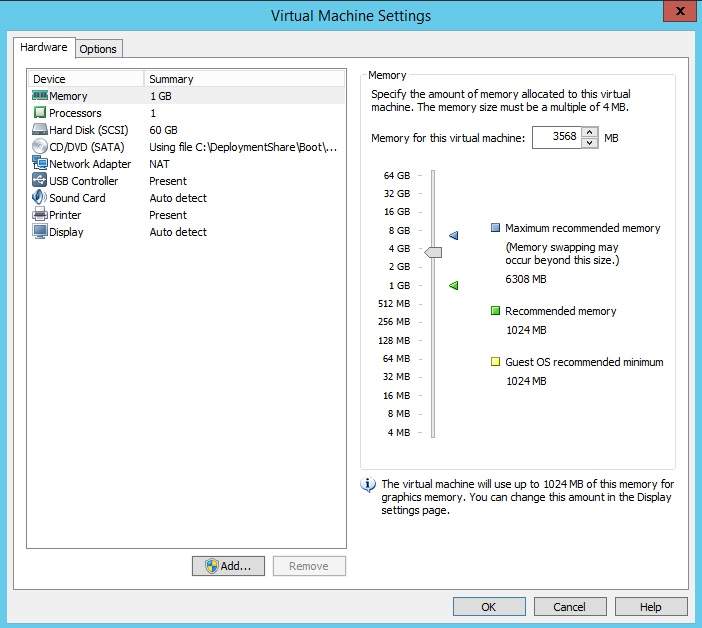Select the USB Controller icon
This screenshot has width=702, height=628.
[40, 181]
